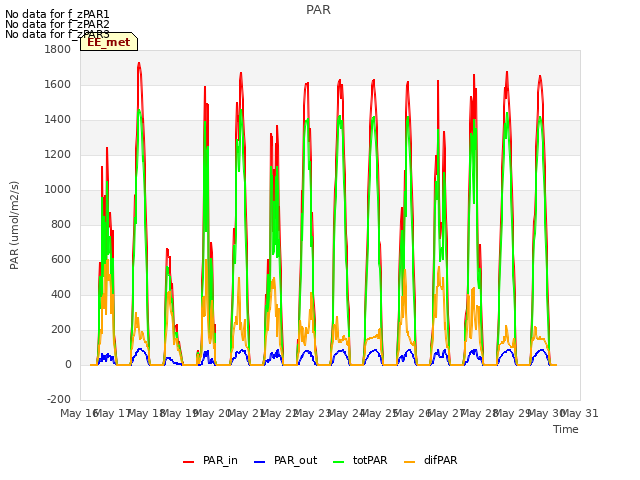Click the 0 y-axis tick label
This screenshot has width=640, height=480.
coord(68,365)
